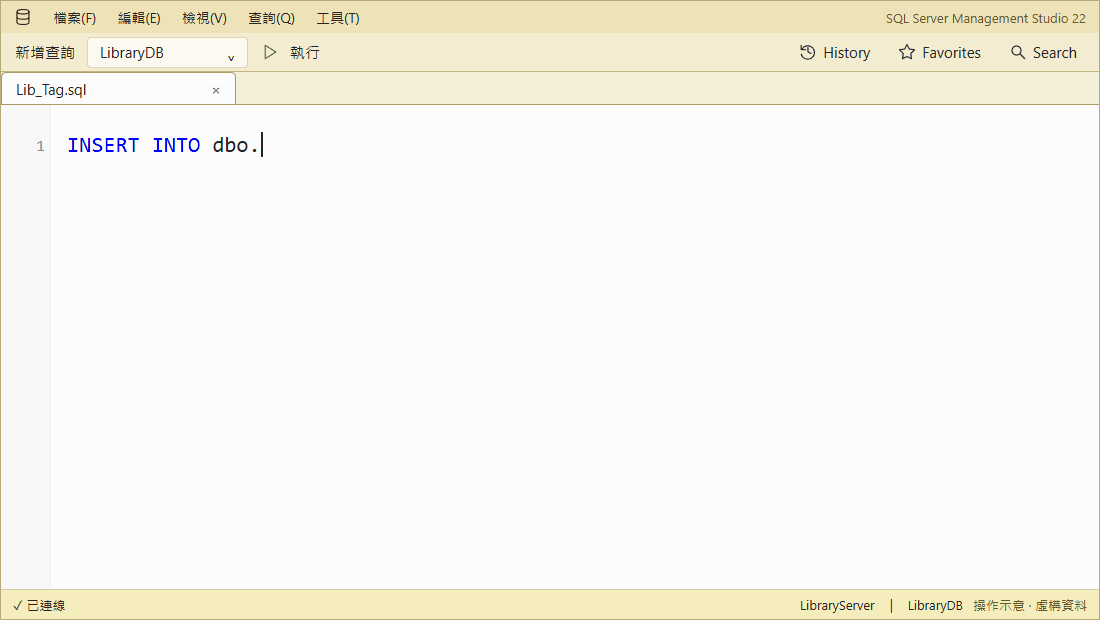
Task: Click the Favorites star icon
Action: pos(907,53)
